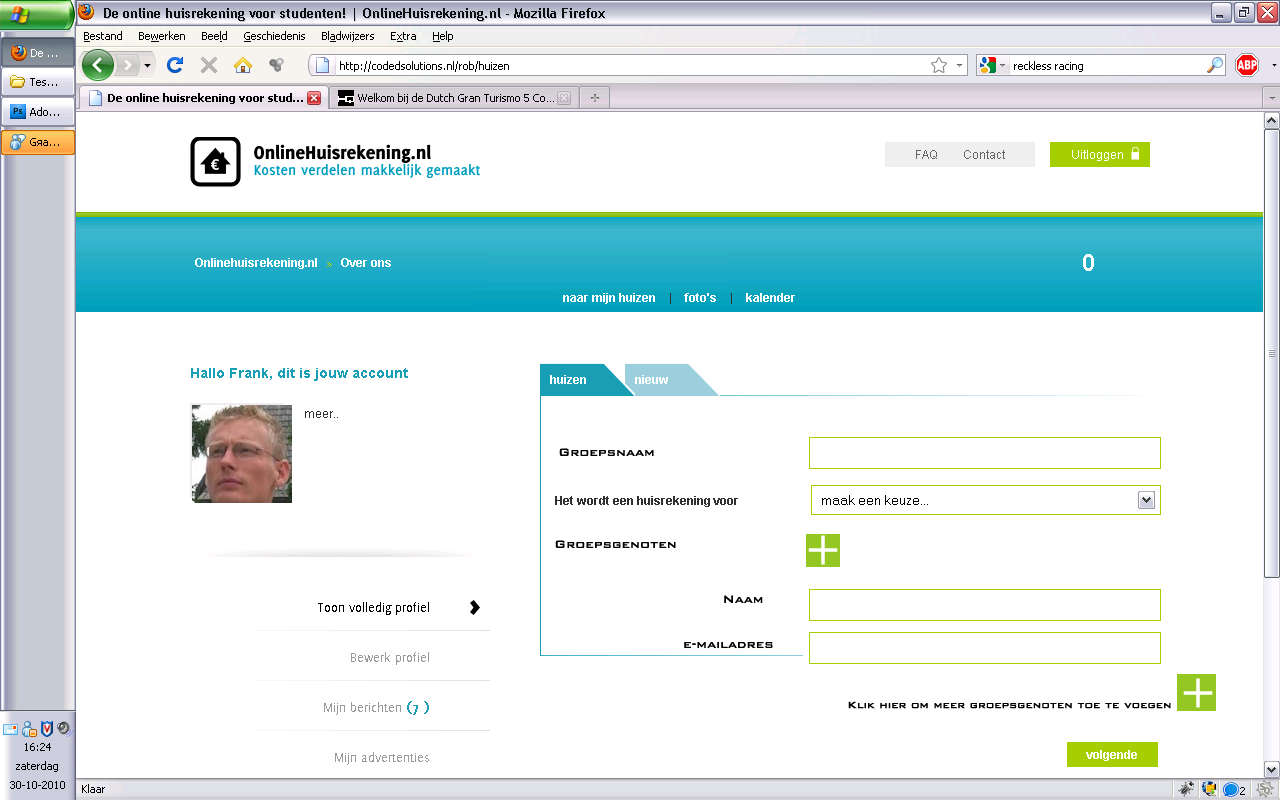Open the 'Mijn berichten' link
Image resolution: width=1280 pixels, height=800 pixels.
[x=375, y=707]
